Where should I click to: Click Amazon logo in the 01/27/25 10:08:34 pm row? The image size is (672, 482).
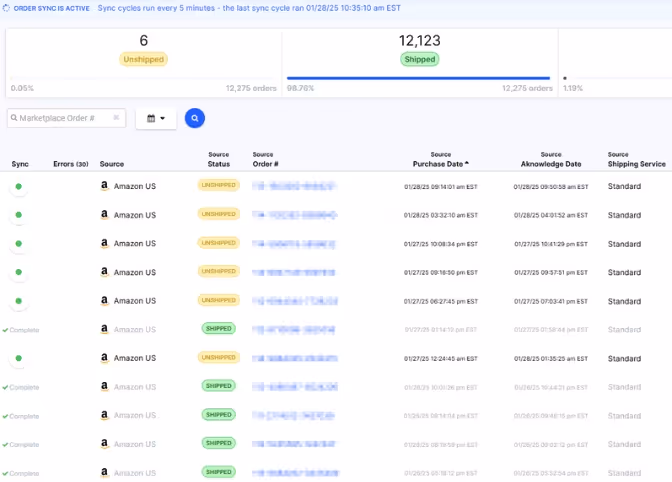[x=104, y=243]
